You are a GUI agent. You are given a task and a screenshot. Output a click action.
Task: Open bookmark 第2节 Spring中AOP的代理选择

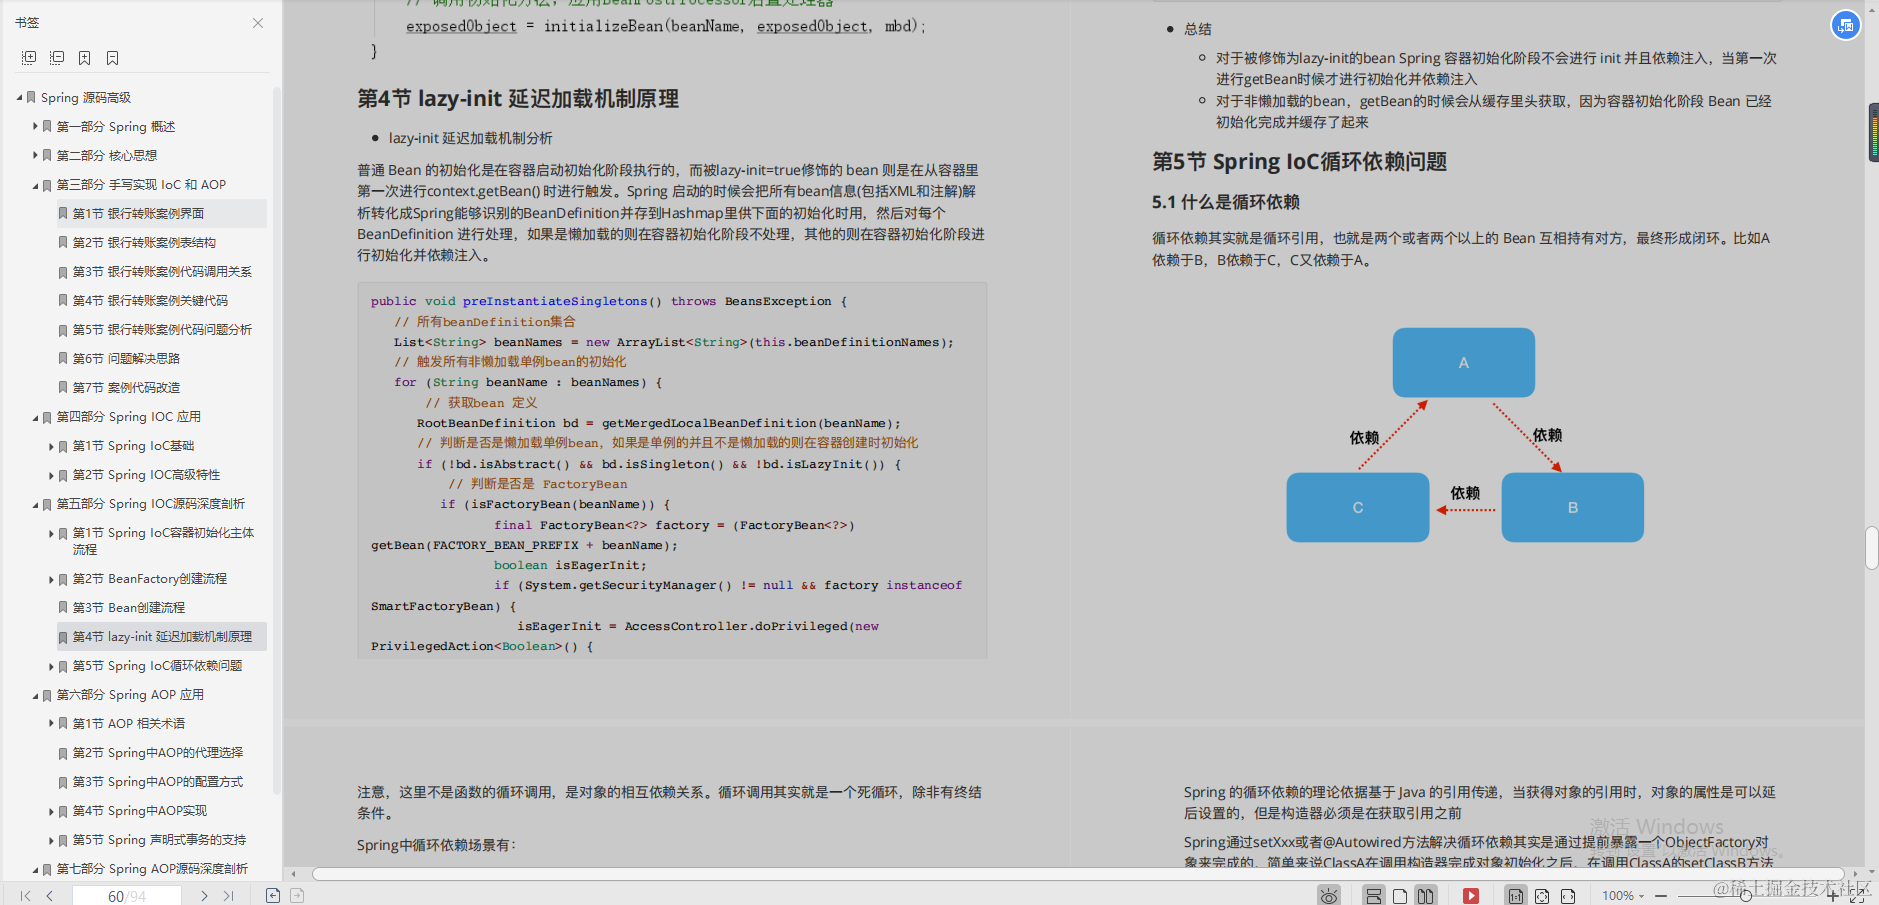pyautogui.click(x=157, y=753)
